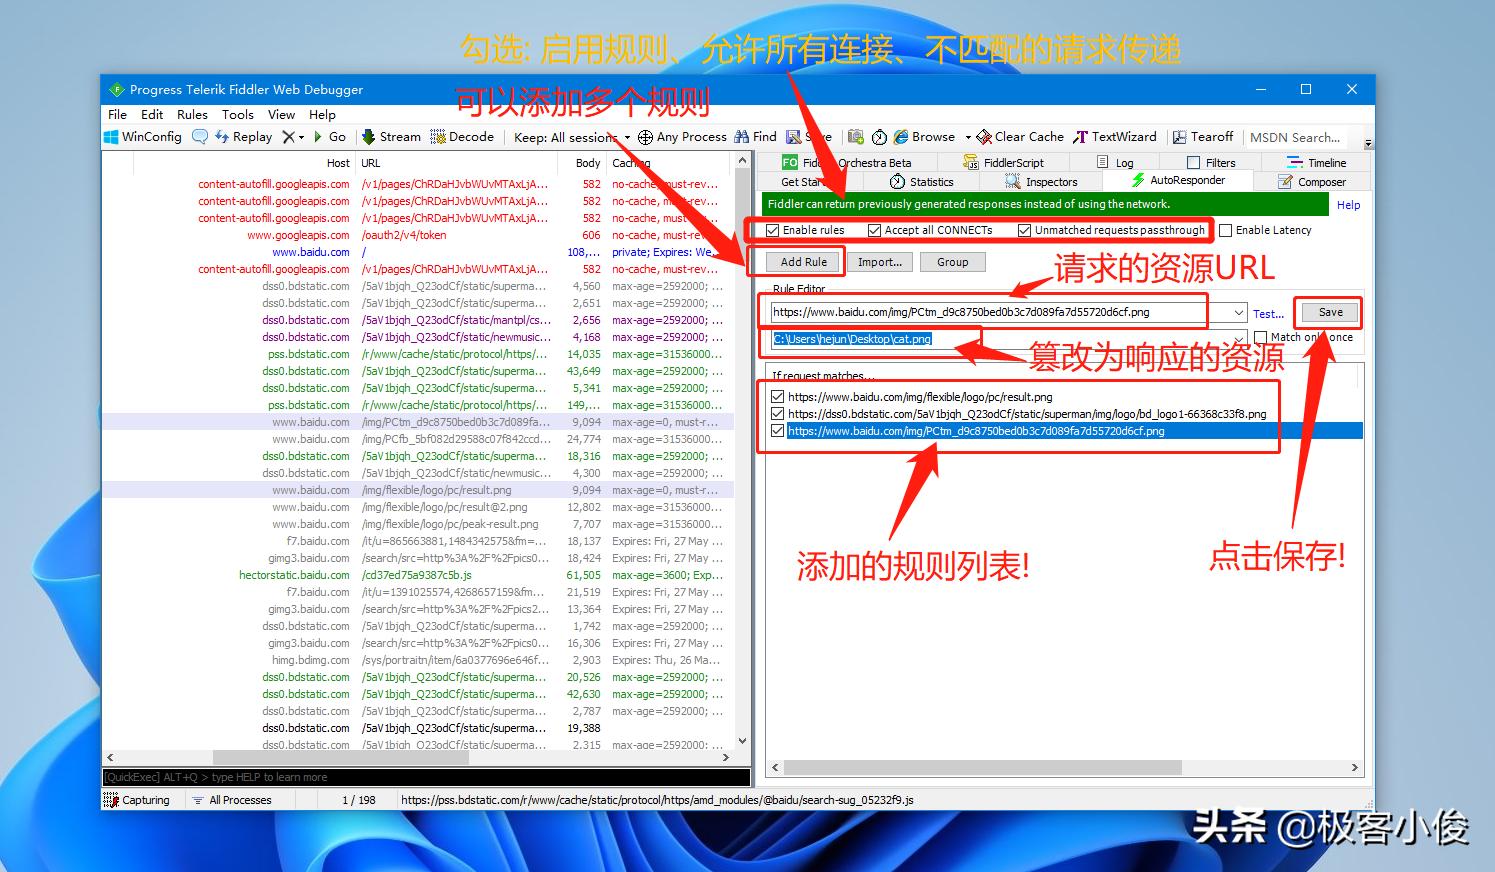
Task: Open the Rules menu
Action: tap(192, 115)
